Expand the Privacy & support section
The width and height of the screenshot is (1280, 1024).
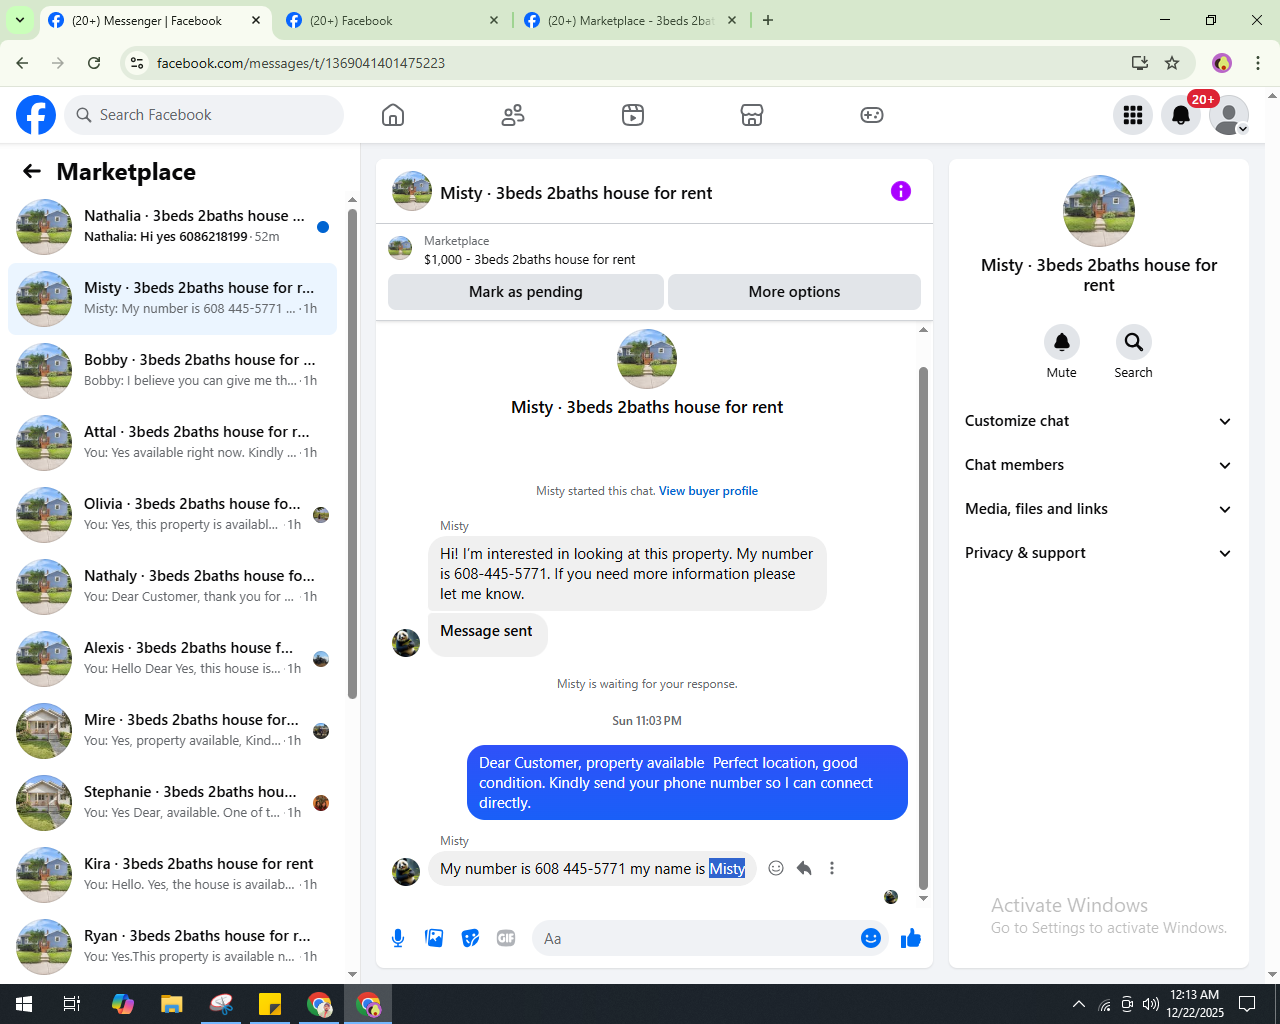[1098, 553]
